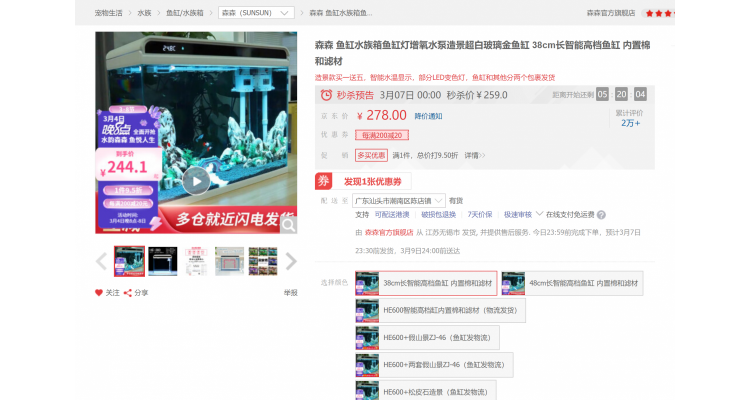750x400 pixels.
Task: Expand more services chevron after 极速审核
Action: 539,214
